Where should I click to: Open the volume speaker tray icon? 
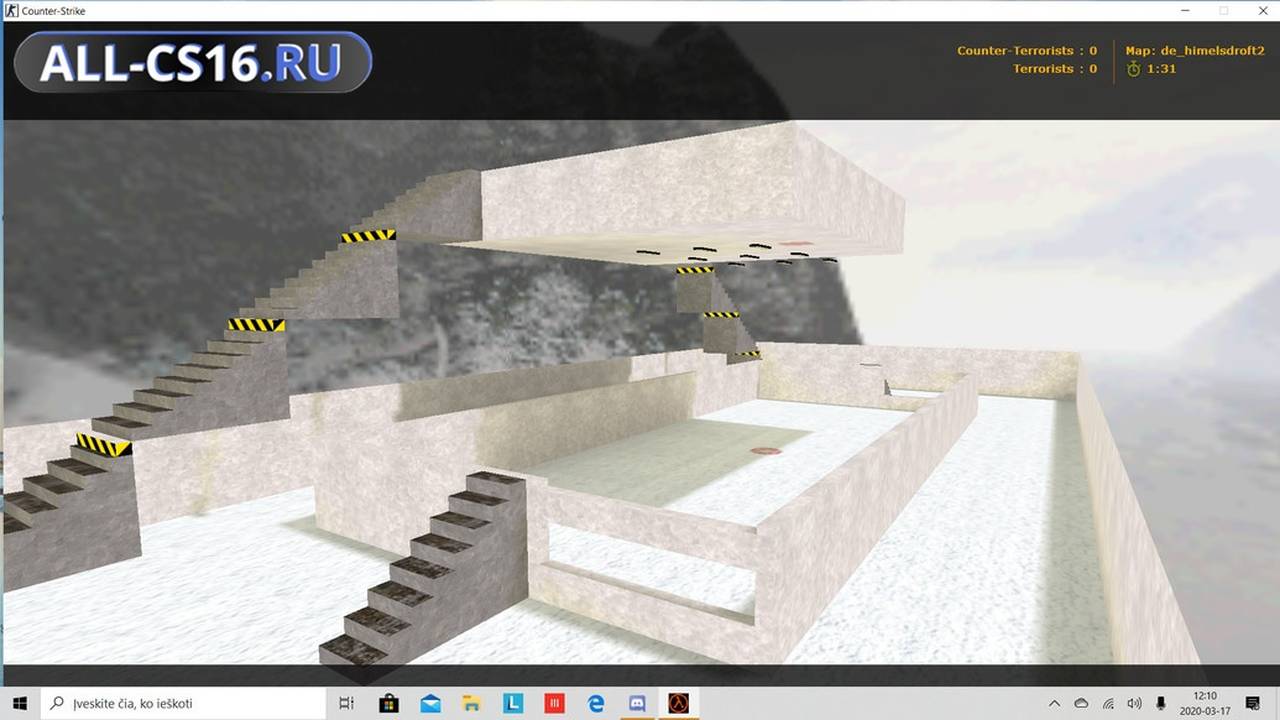[1134, 703]
